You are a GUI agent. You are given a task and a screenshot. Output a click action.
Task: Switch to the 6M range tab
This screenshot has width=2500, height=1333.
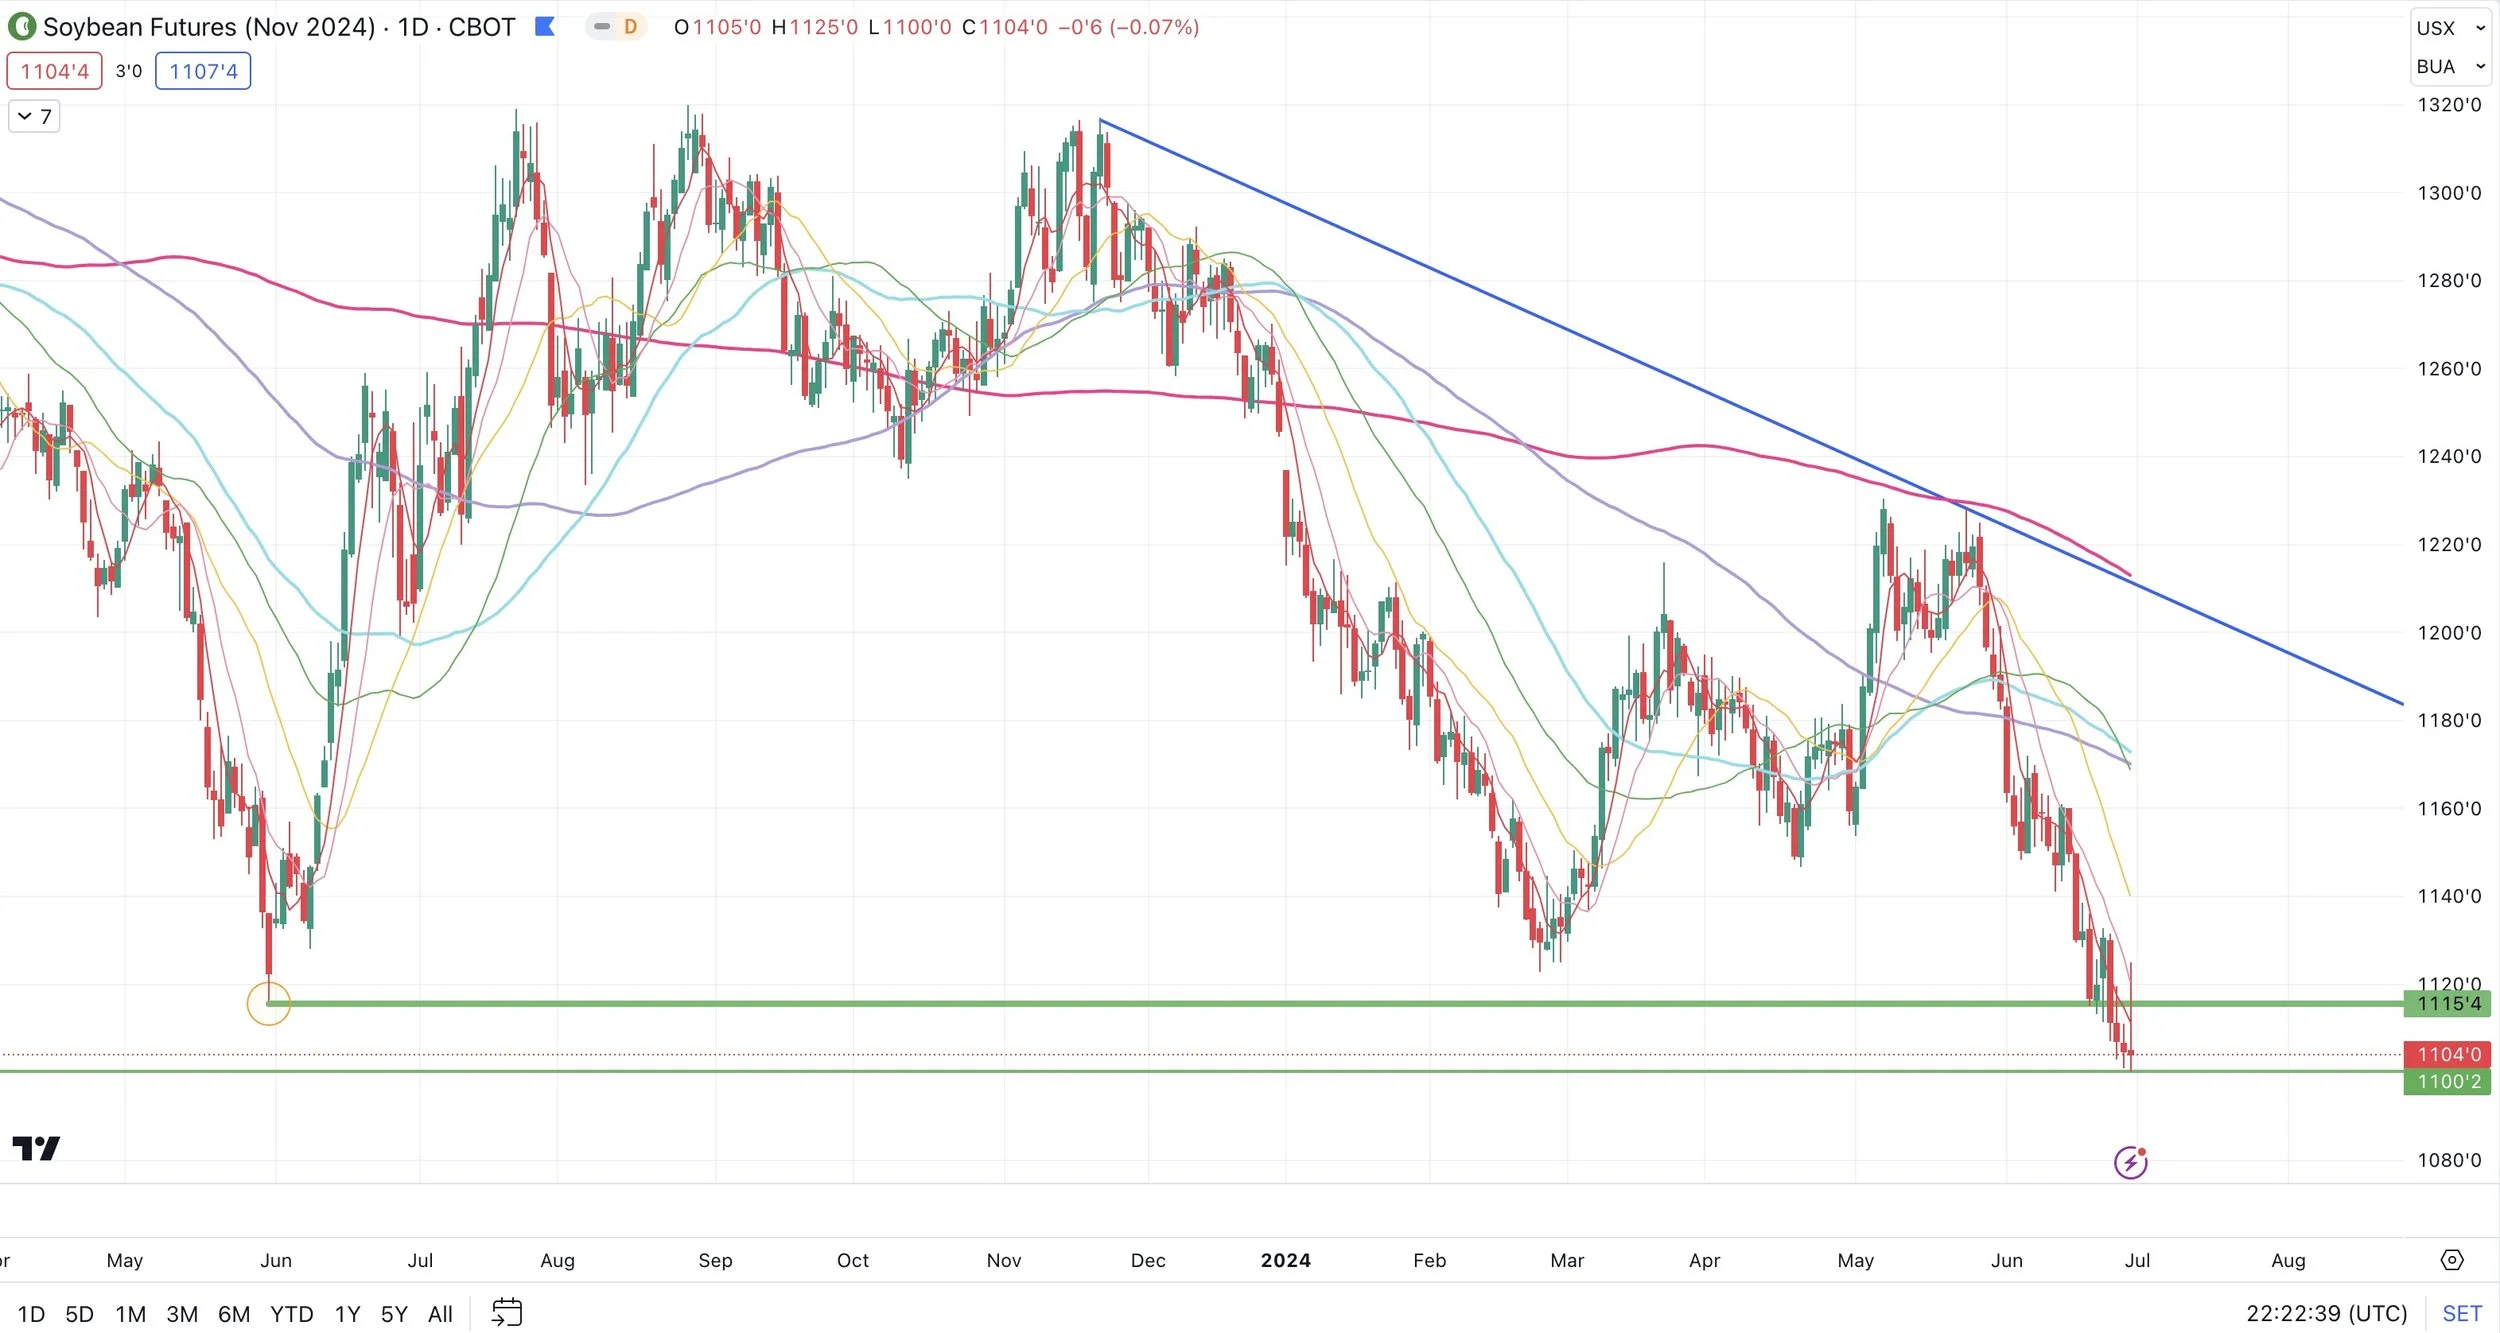pos(234,1313)
